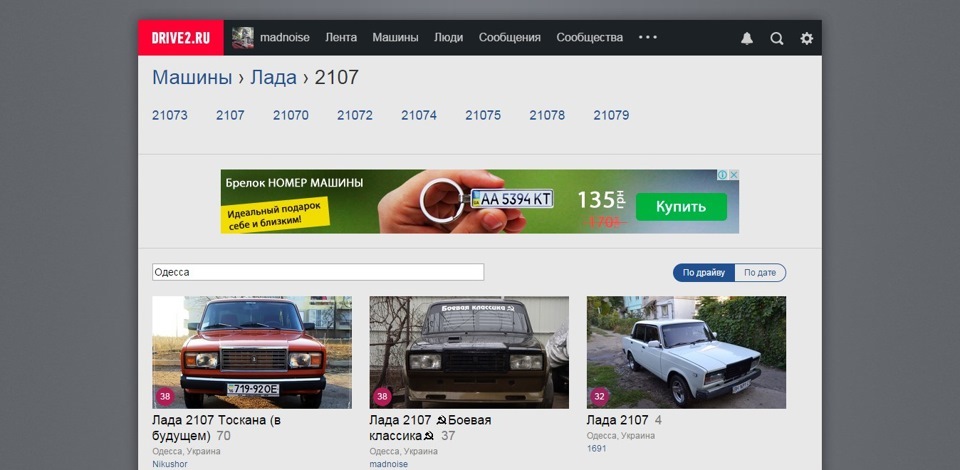Click the 38 badge on black car

(x=382, y=397)
